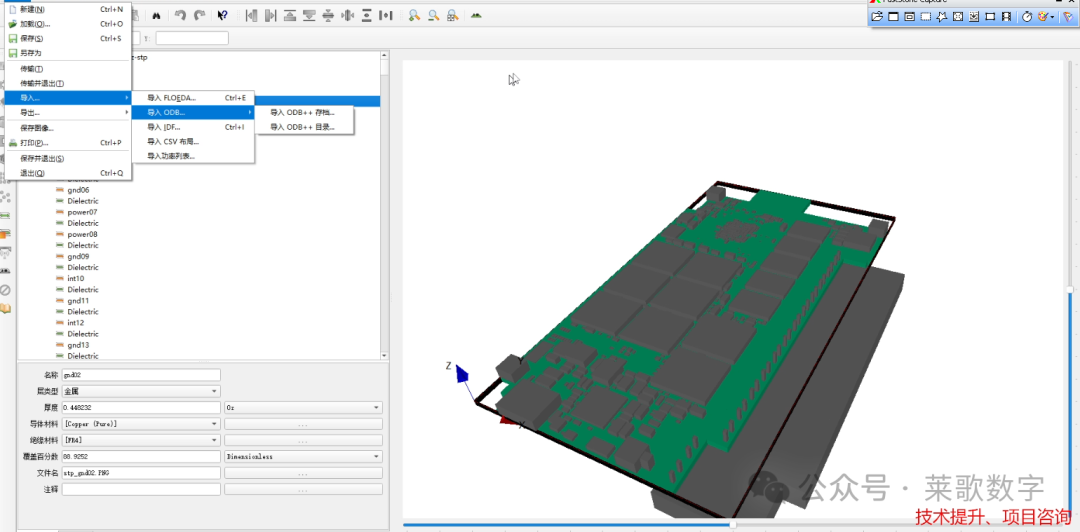Open the thickness unit Oz dropdown
Viewport: 1080px width, 532px height.
[304, 407]
